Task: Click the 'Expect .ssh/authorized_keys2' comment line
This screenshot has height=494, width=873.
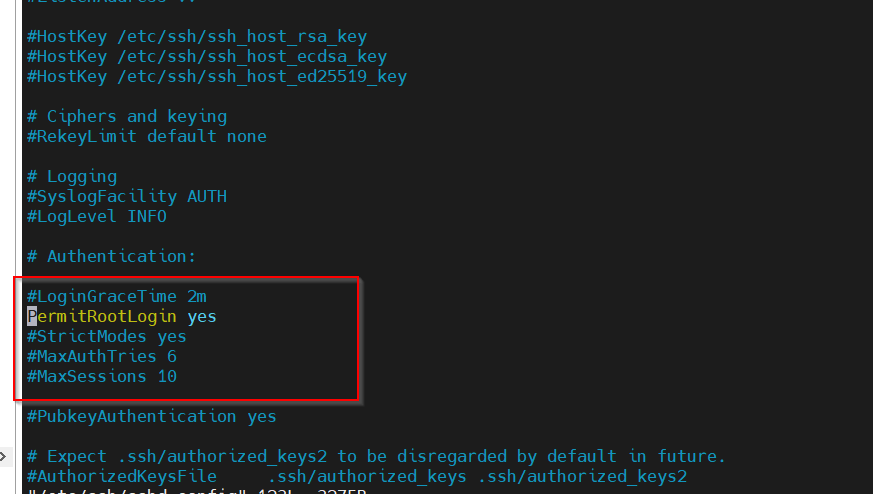Action: [x=377, y=457]
